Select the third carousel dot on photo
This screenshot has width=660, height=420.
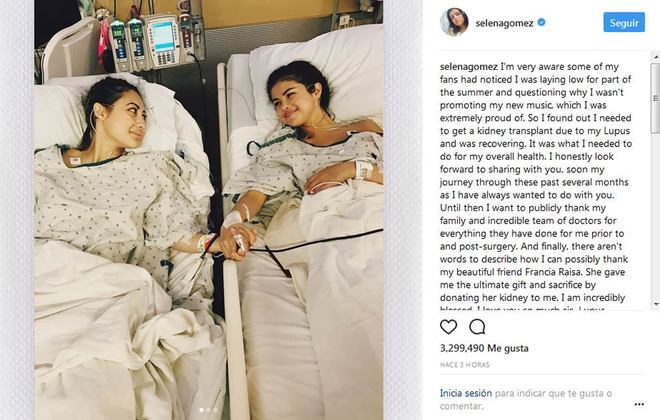coord(216,409)
